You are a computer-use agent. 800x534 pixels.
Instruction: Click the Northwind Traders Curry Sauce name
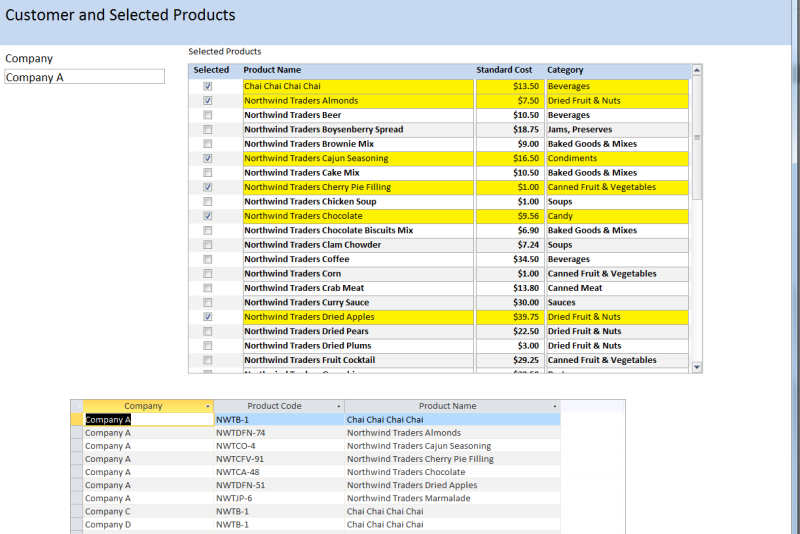click(x=358, y=302)
